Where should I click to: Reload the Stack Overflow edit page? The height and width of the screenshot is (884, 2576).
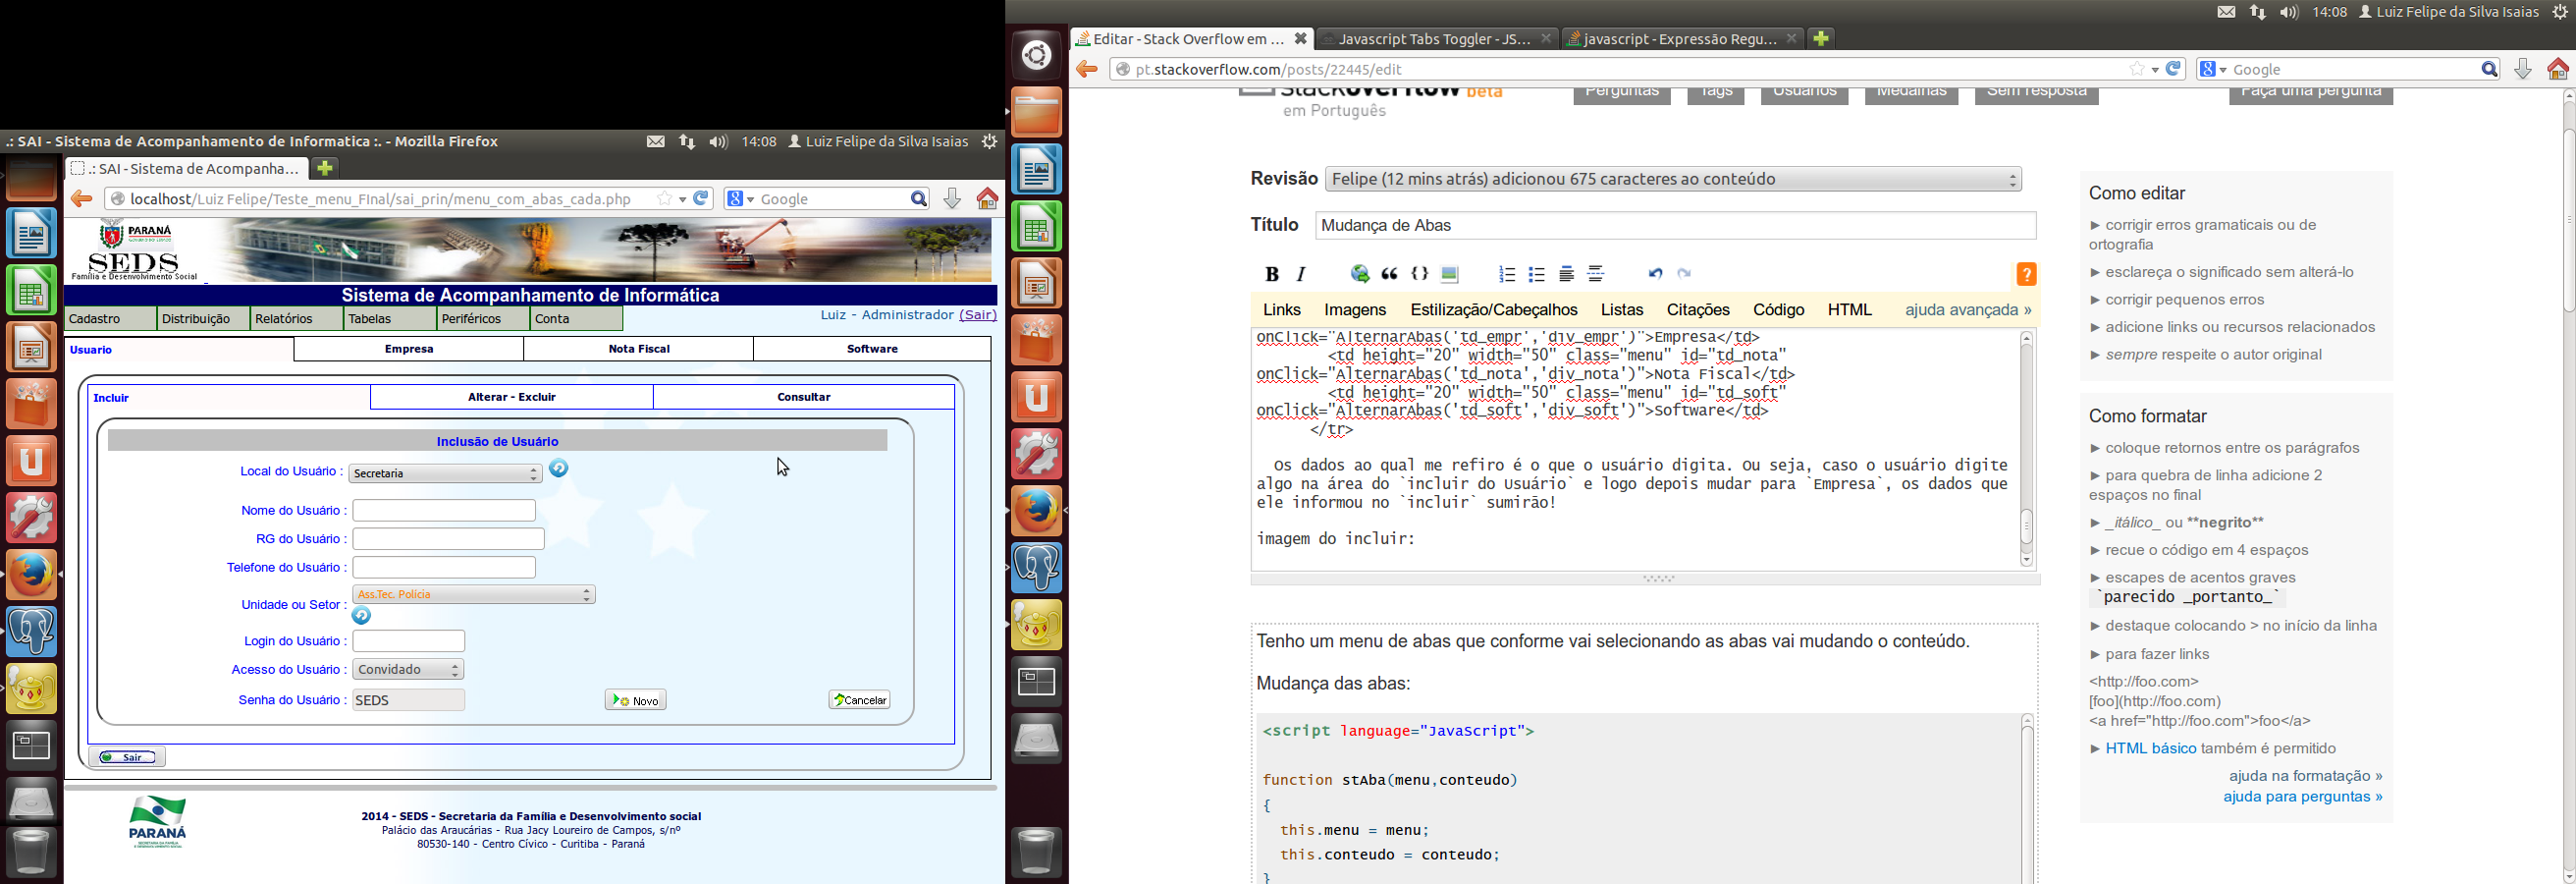click(x=2174, y=69)
